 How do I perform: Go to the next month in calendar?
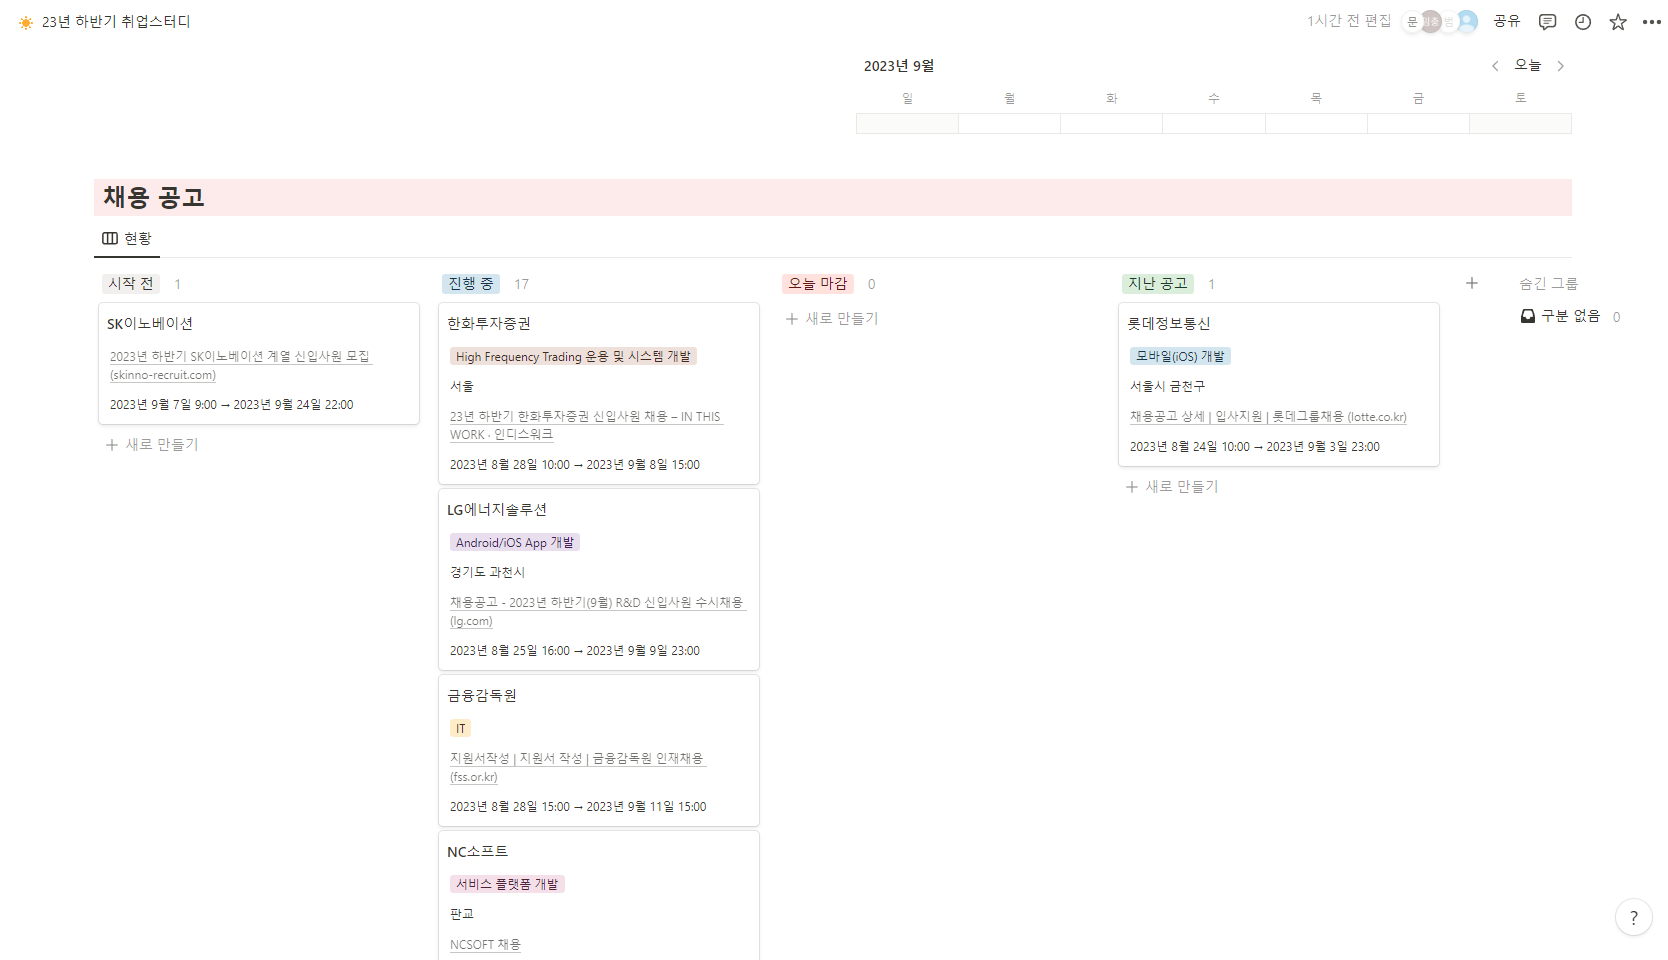pos(1560,66)
